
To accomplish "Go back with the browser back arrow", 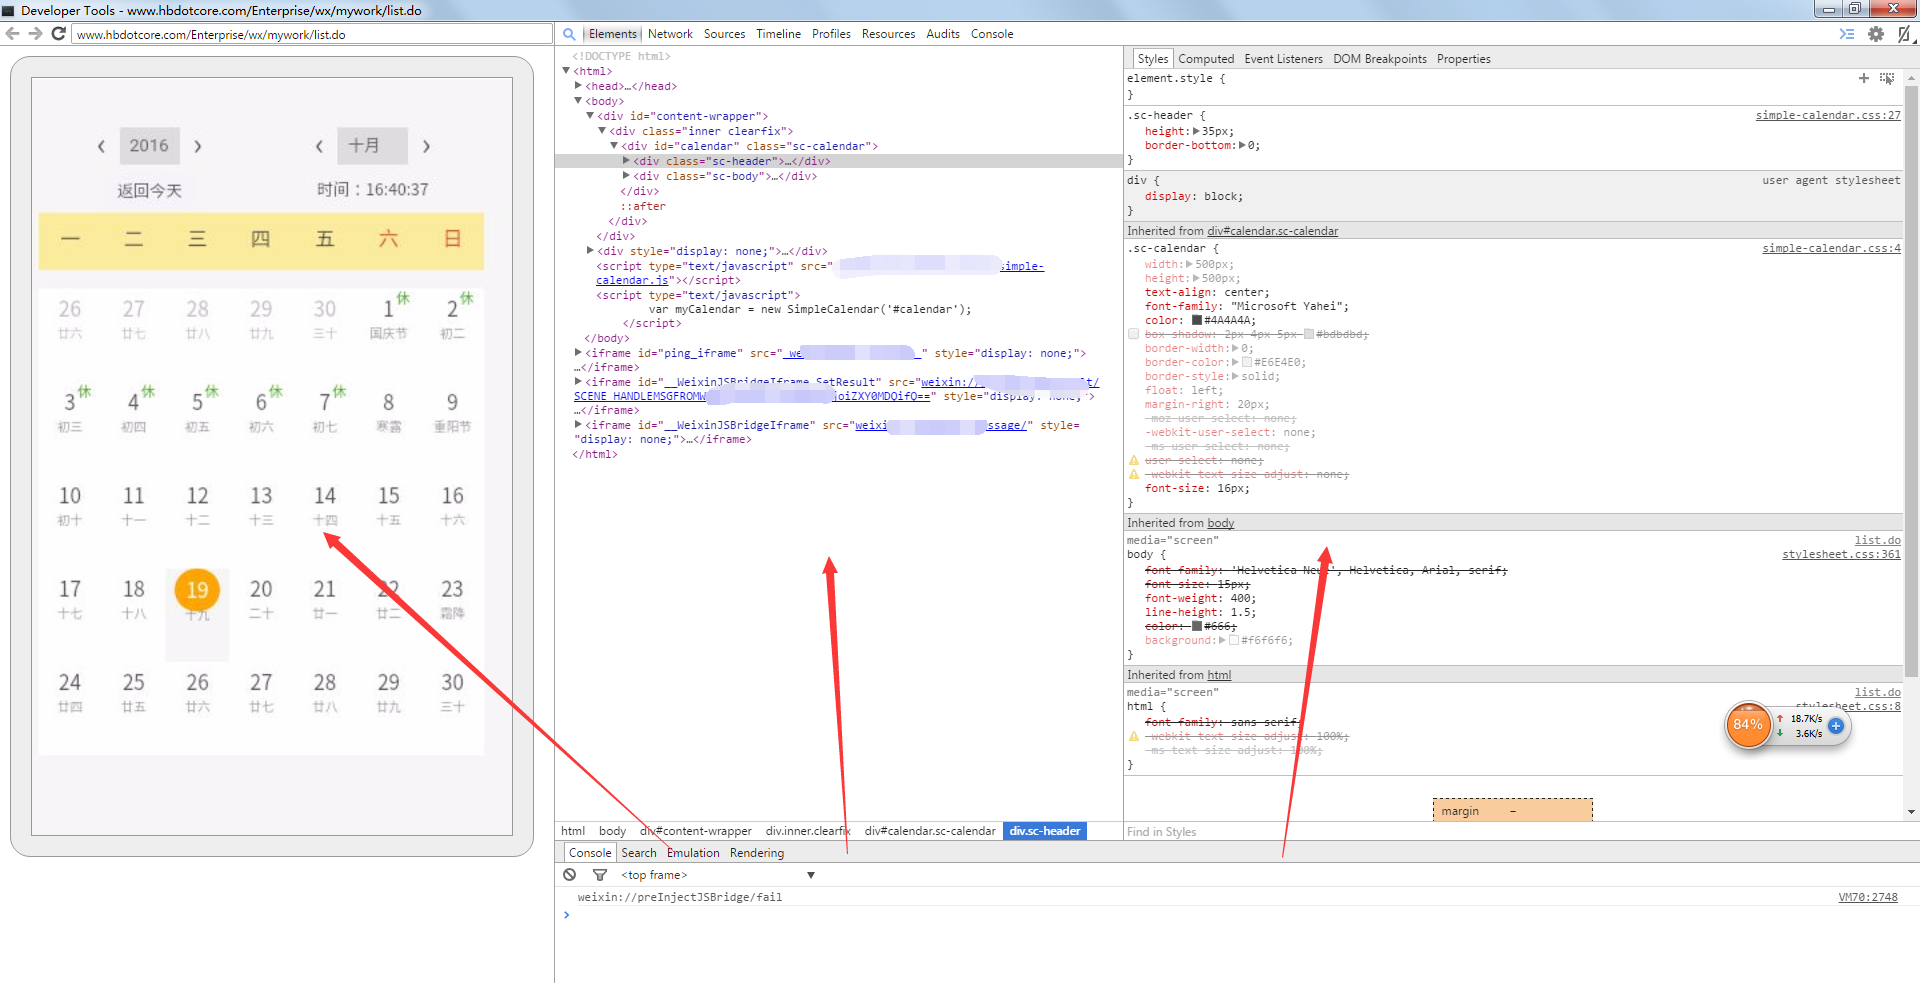I will (13, 34).
